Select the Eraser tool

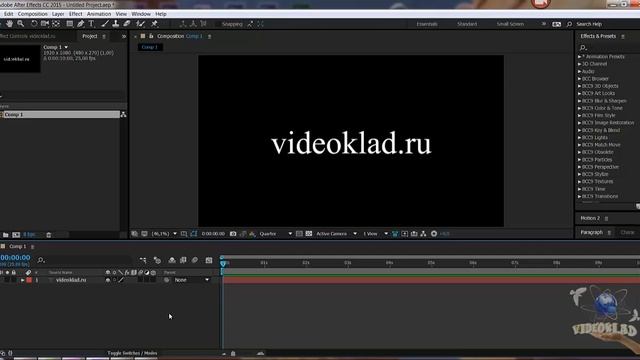tap(127, 24)
